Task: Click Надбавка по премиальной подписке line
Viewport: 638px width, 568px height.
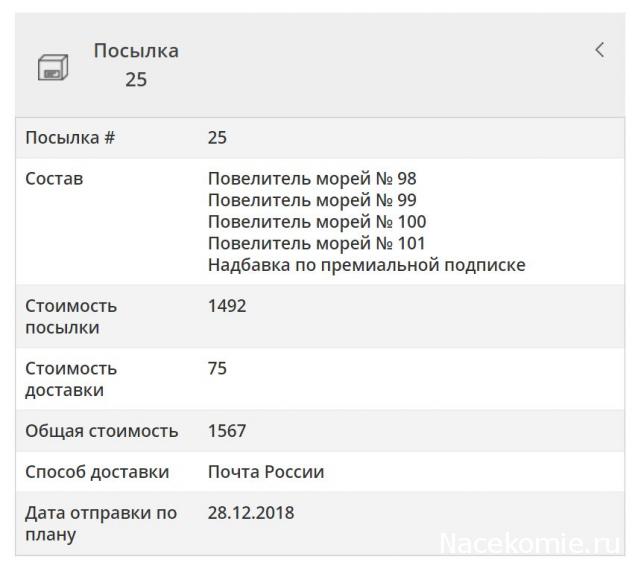Action: coord(366,265)
